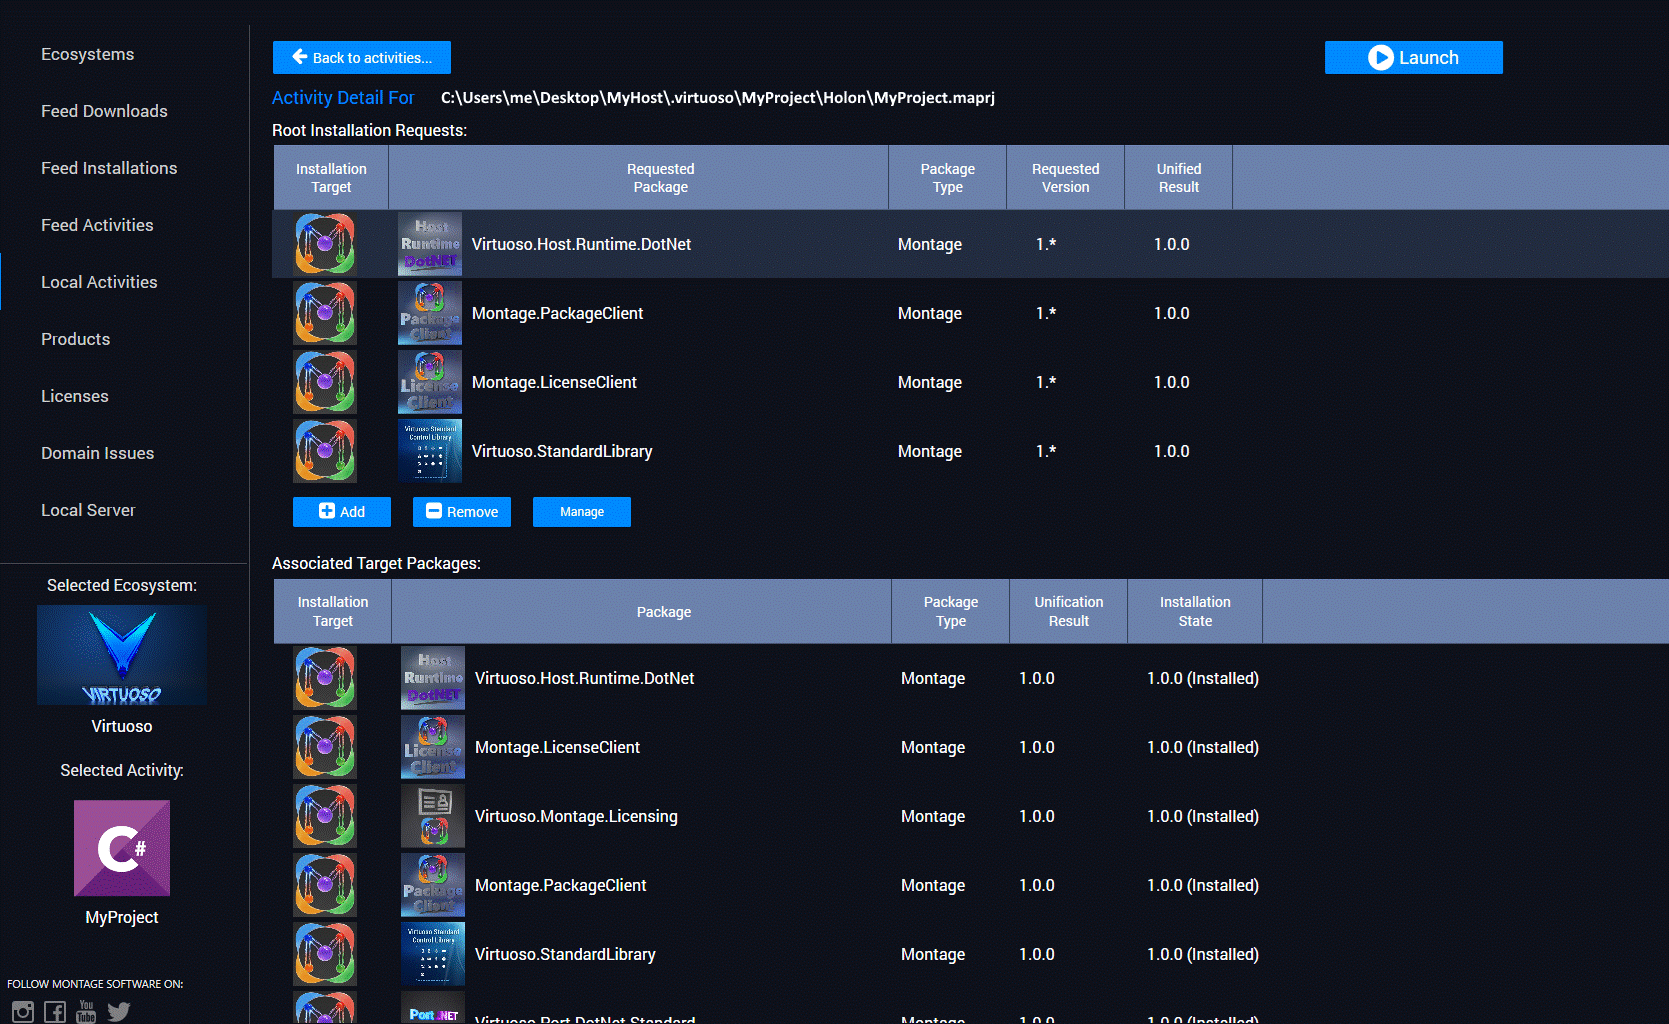The height and width of the screenshot is (1024, 1669).
Task: Click installation target icon for Virtuoso.Host.Runtime.DotNet request
Action: click(x=325, y=244)
